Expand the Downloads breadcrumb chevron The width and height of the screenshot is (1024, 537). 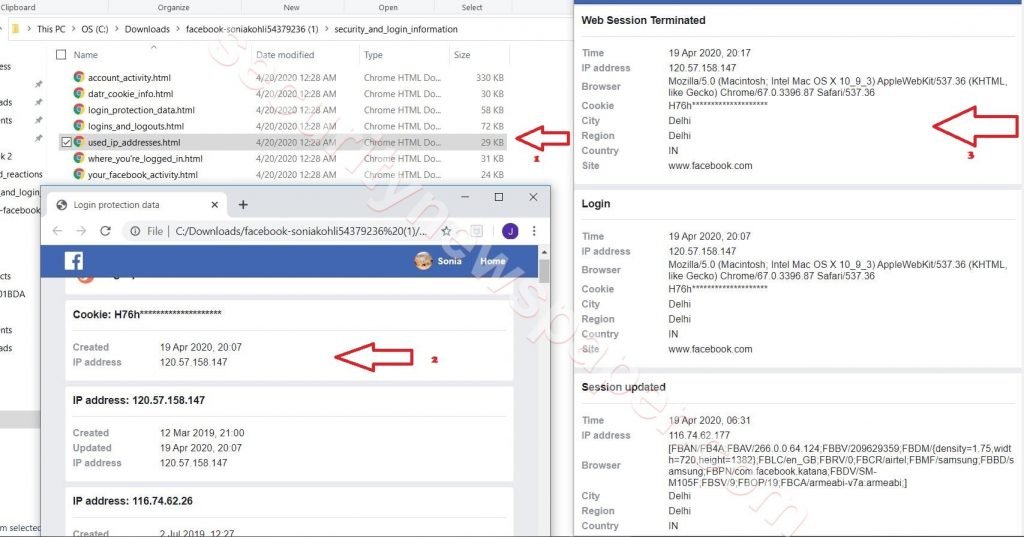pyautogui.click(x=178, y=29)
